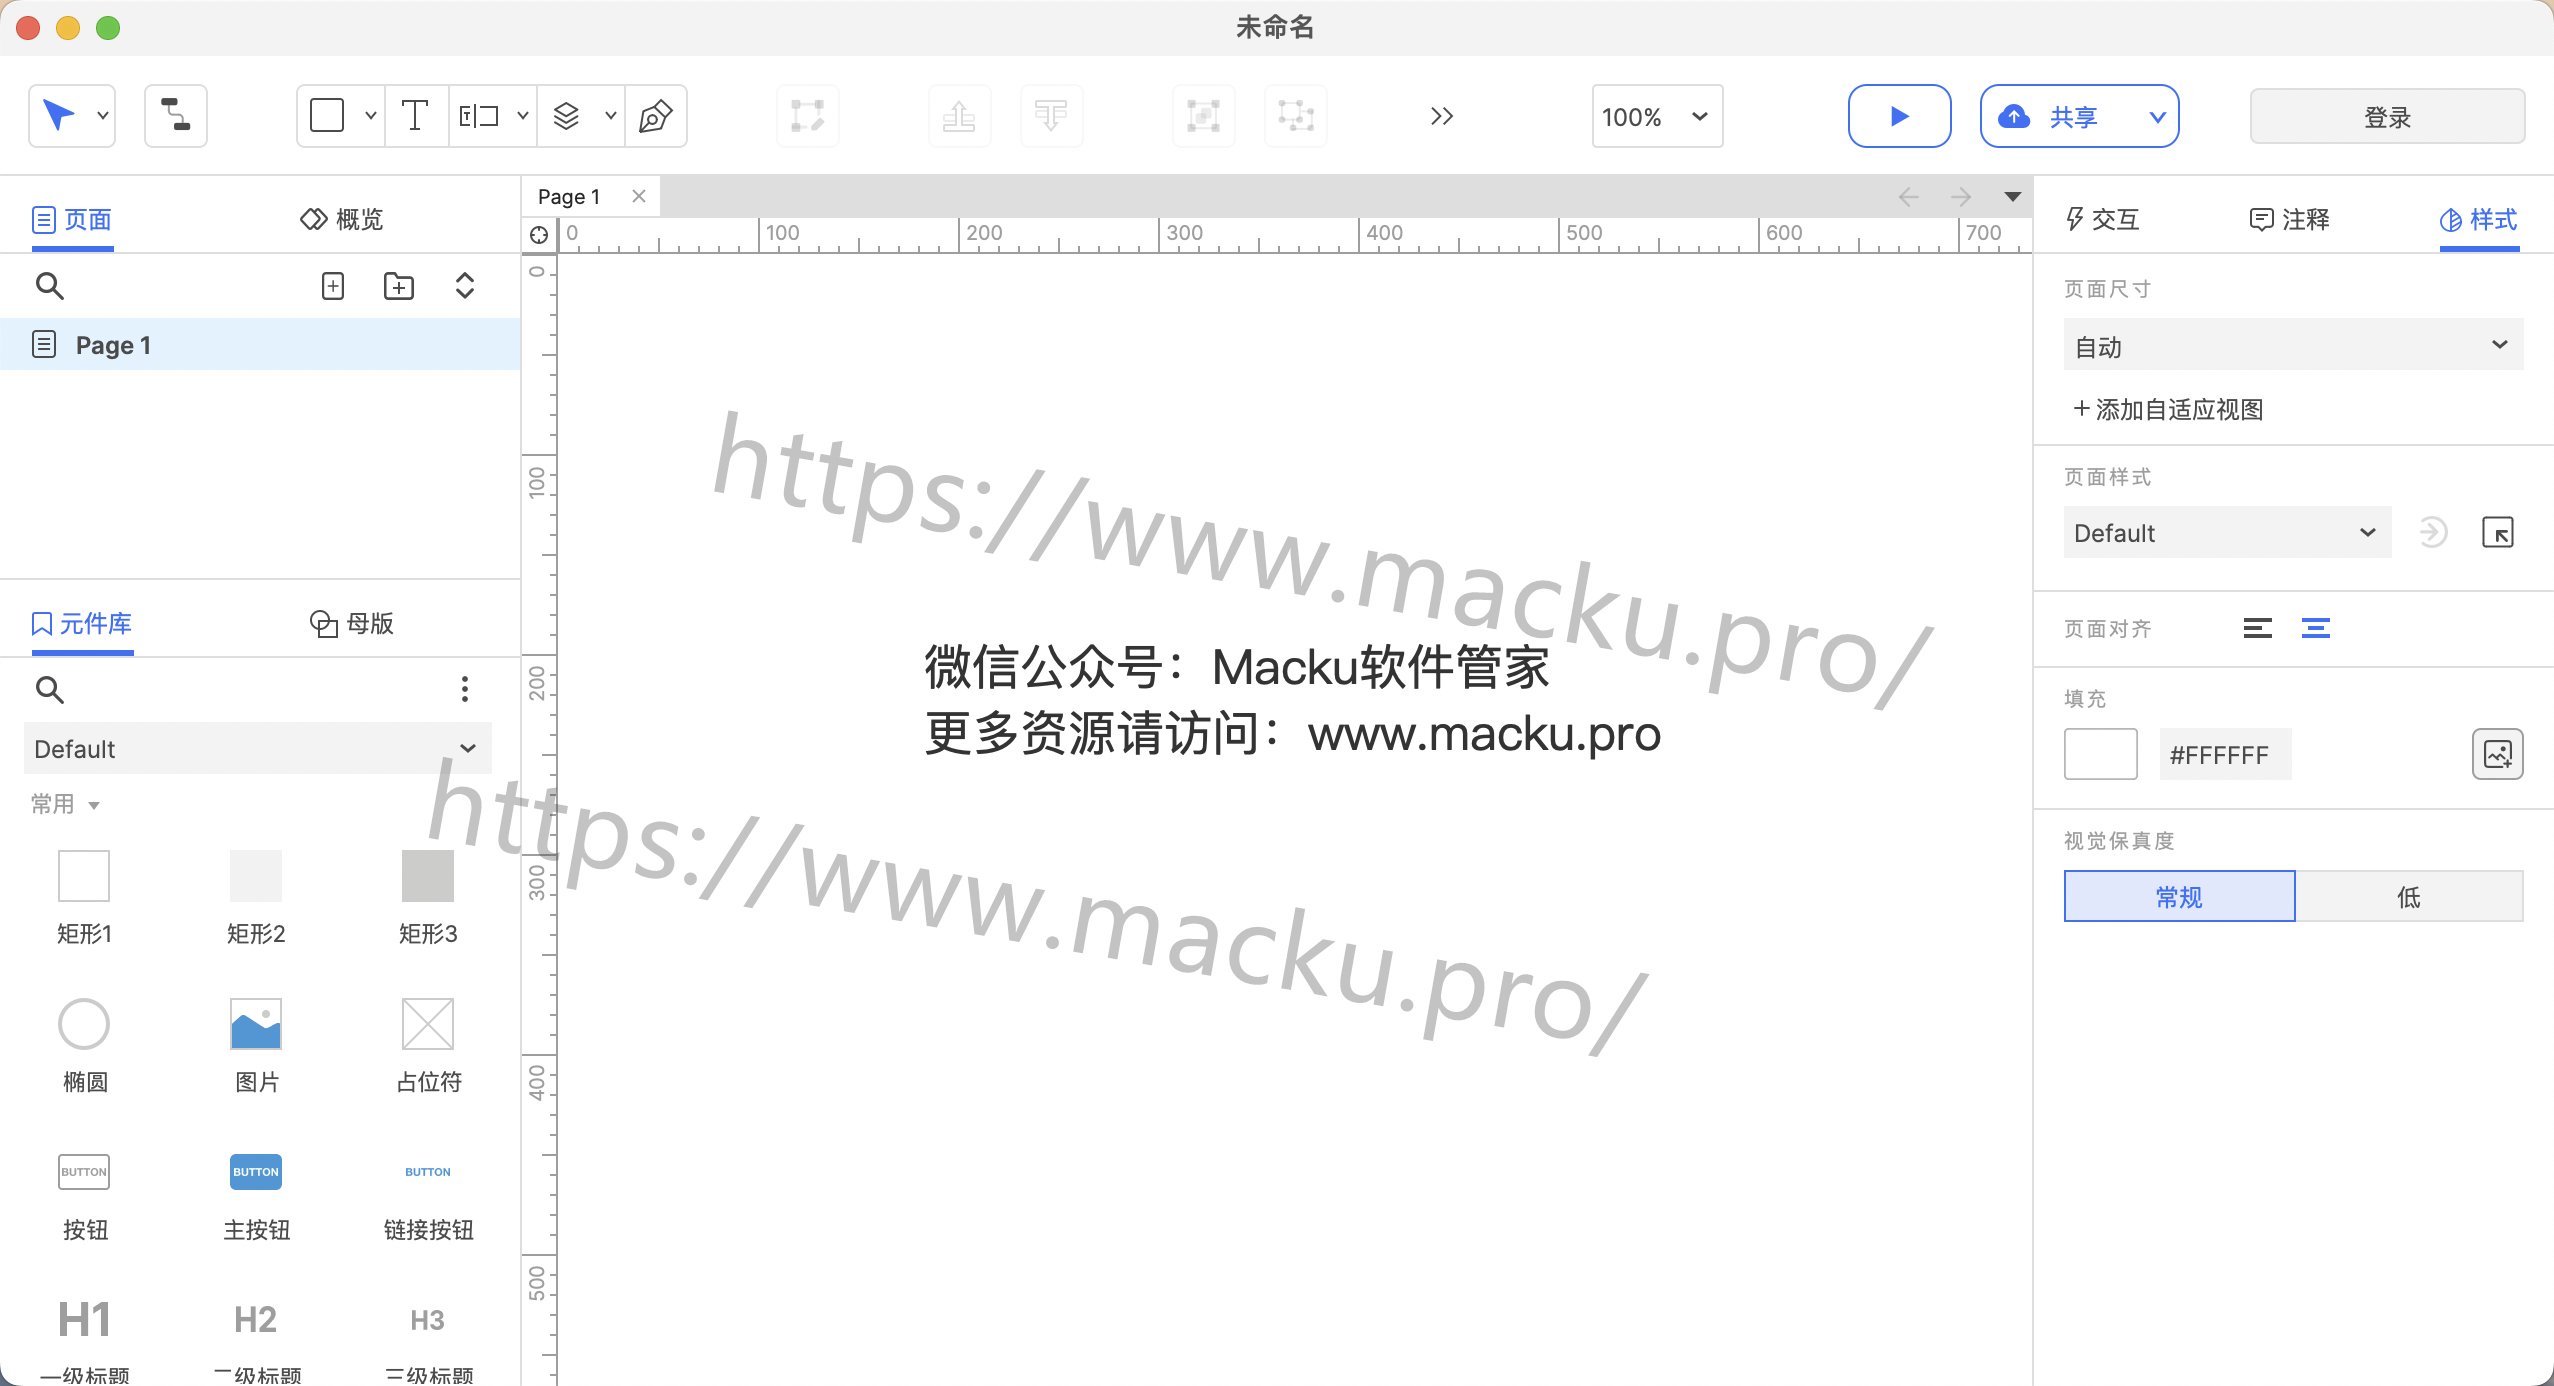Click the add folder icon
The image size is (2554, 1386).
click(x=399, y=286)
